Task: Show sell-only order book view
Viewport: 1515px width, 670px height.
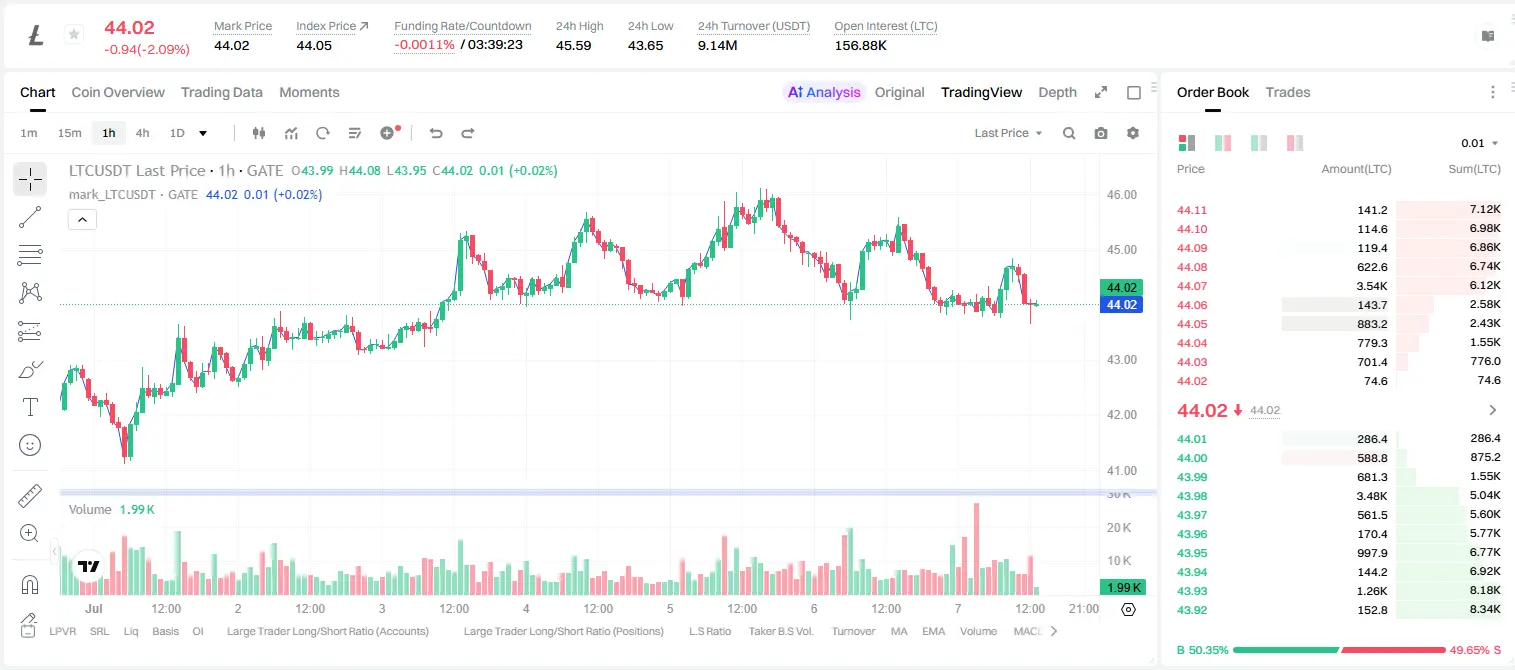Action: [1295, 143]
